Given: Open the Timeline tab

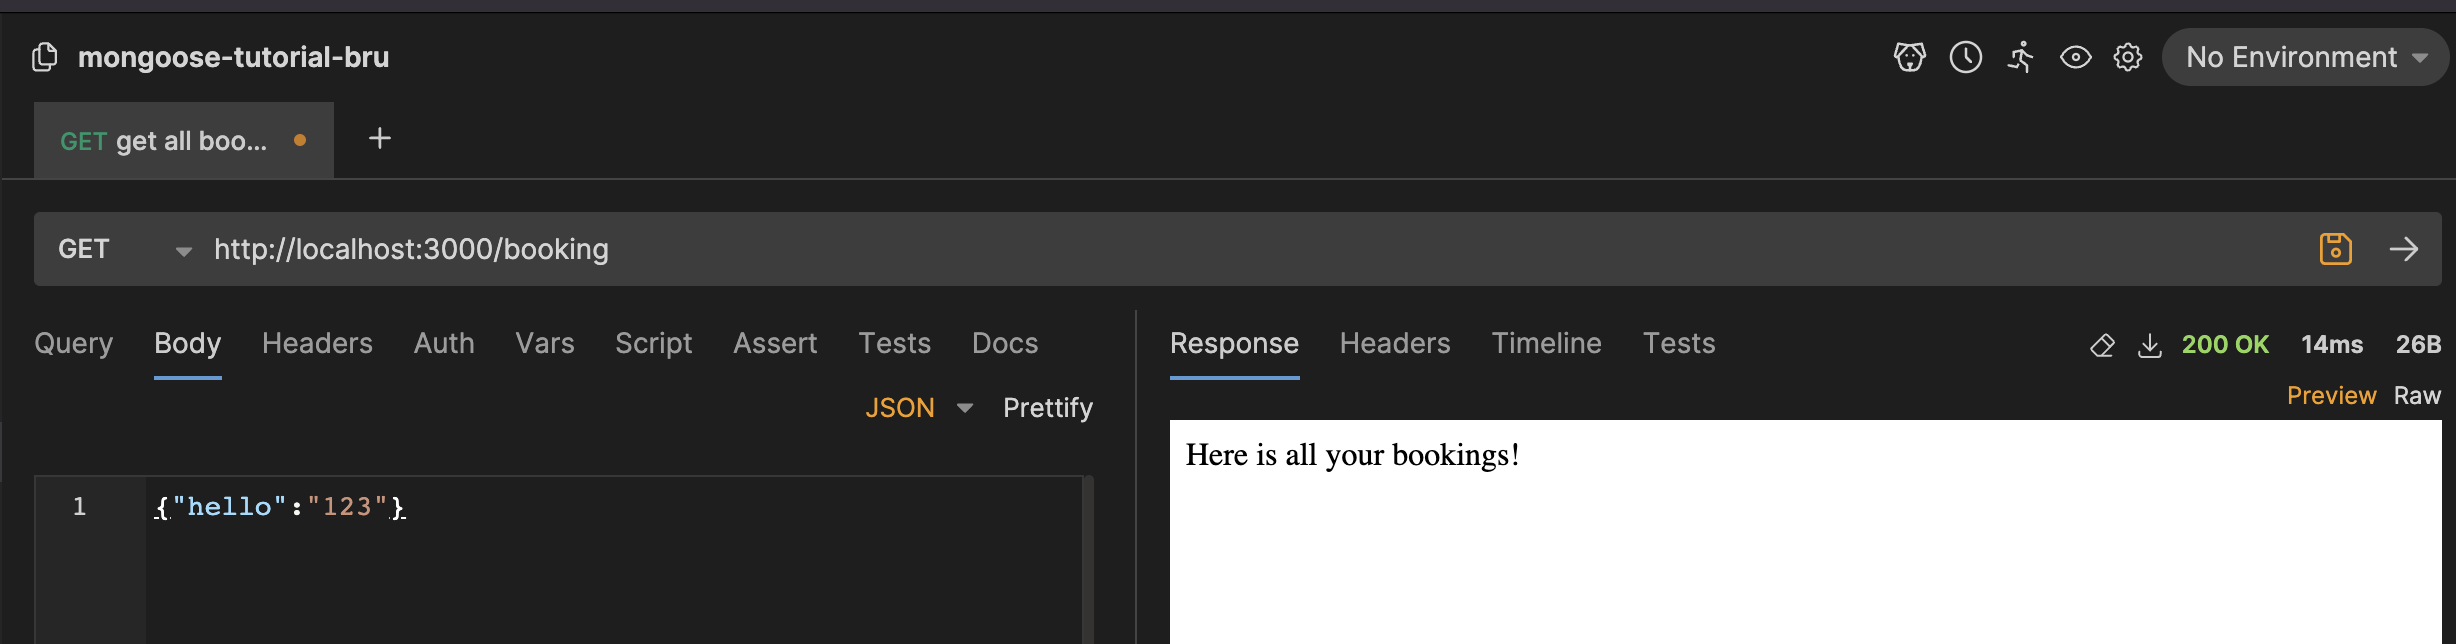Looking at the screenshot, I should [x=1546, y=343].
